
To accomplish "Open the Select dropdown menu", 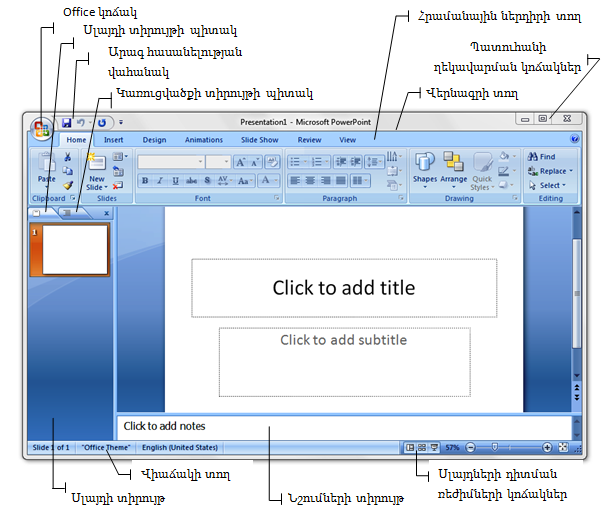I will (x=547, y=186).
